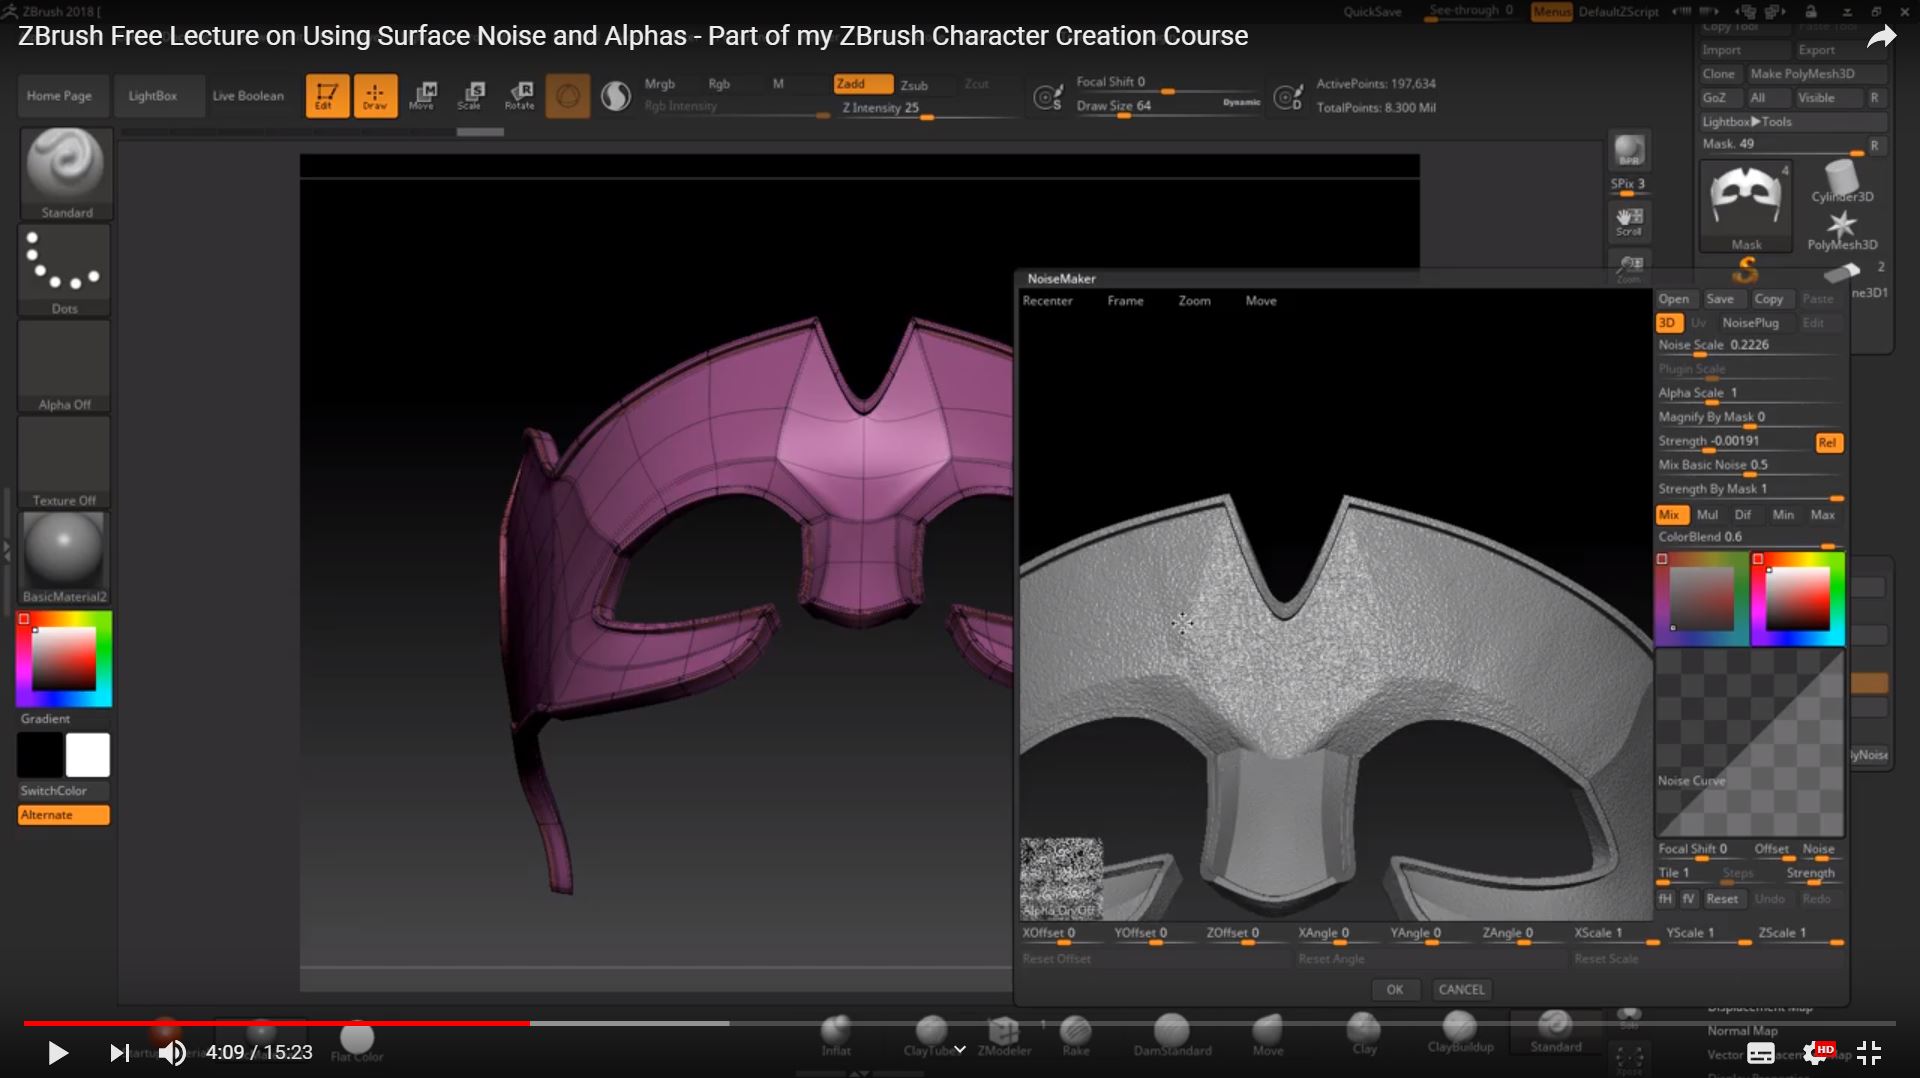The height and width of the screenshot is (1078, 1920).
Task: Toggle Rgb channel
Action: 719,84
